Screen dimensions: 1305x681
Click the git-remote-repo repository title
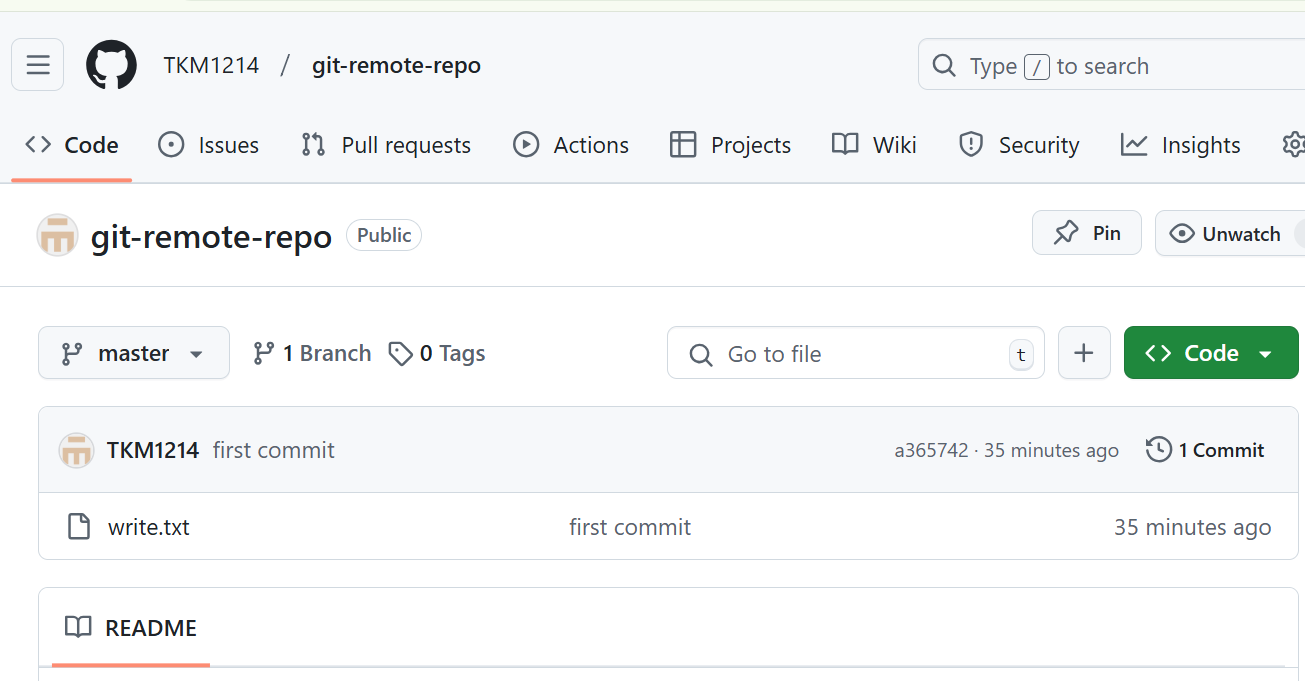click(211, 237)
